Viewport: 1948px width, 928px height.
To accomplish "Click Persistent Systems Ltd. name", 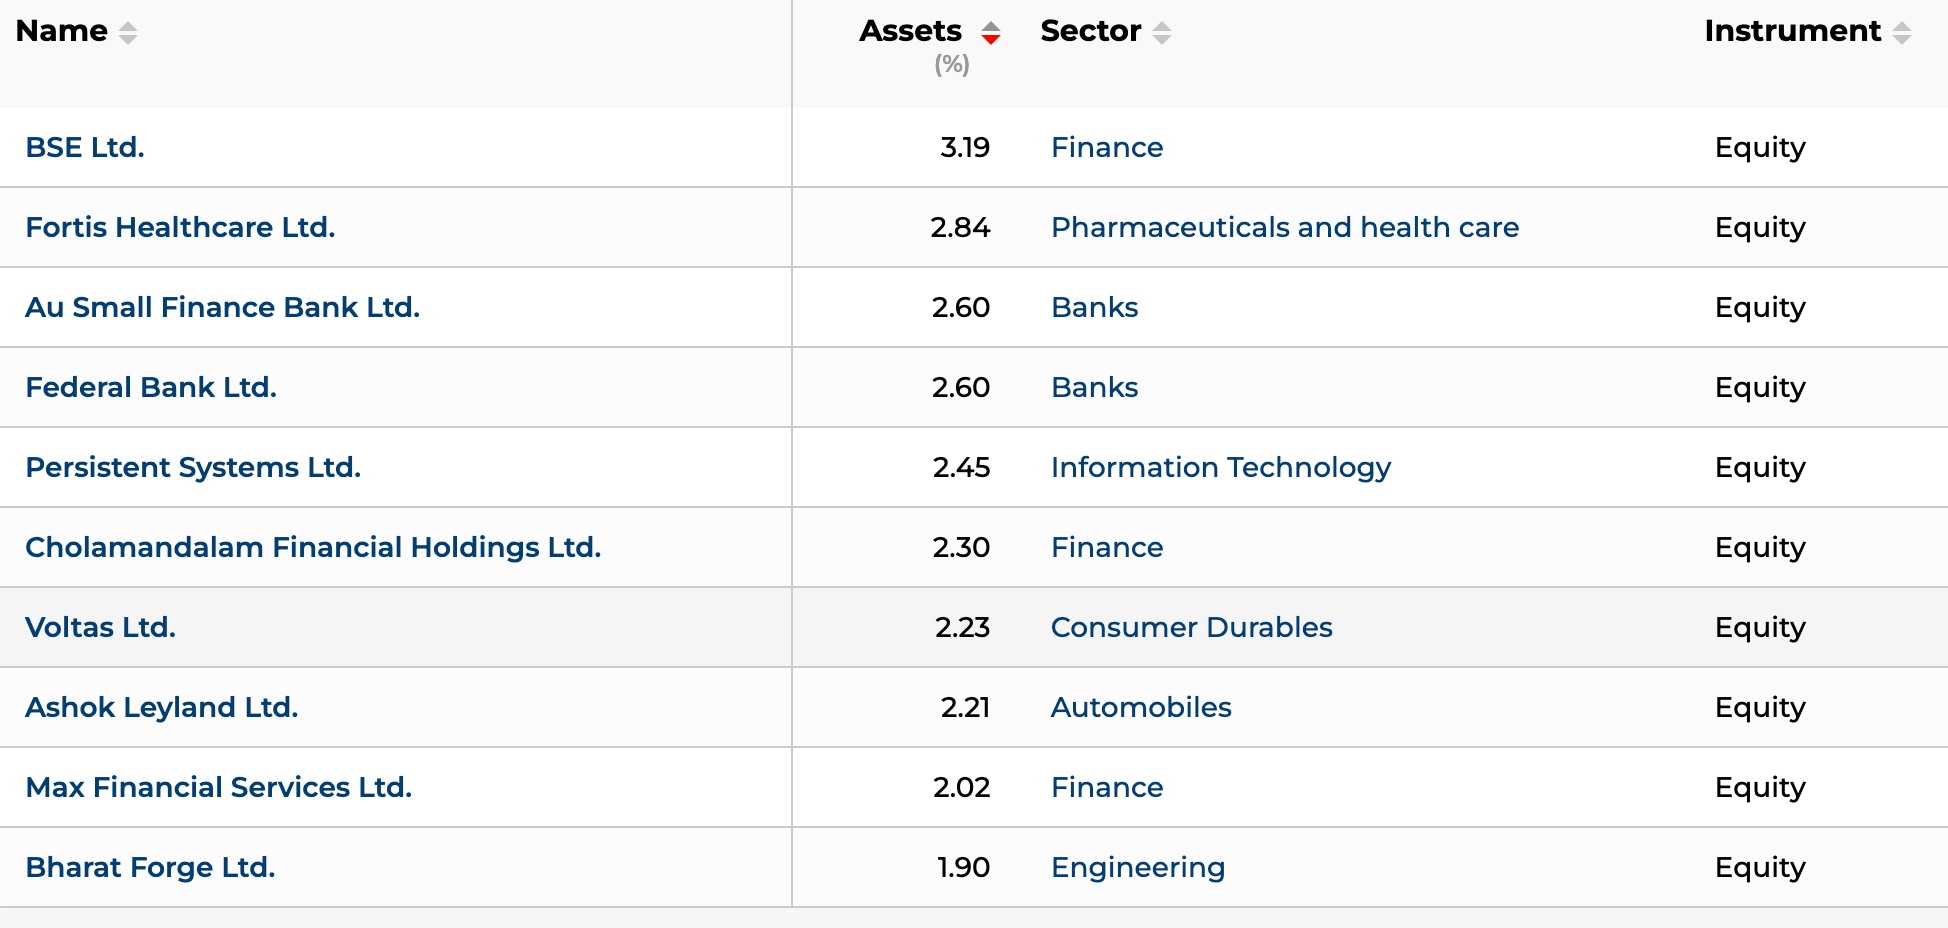I will pyautogui.click(x=193, y=467).
